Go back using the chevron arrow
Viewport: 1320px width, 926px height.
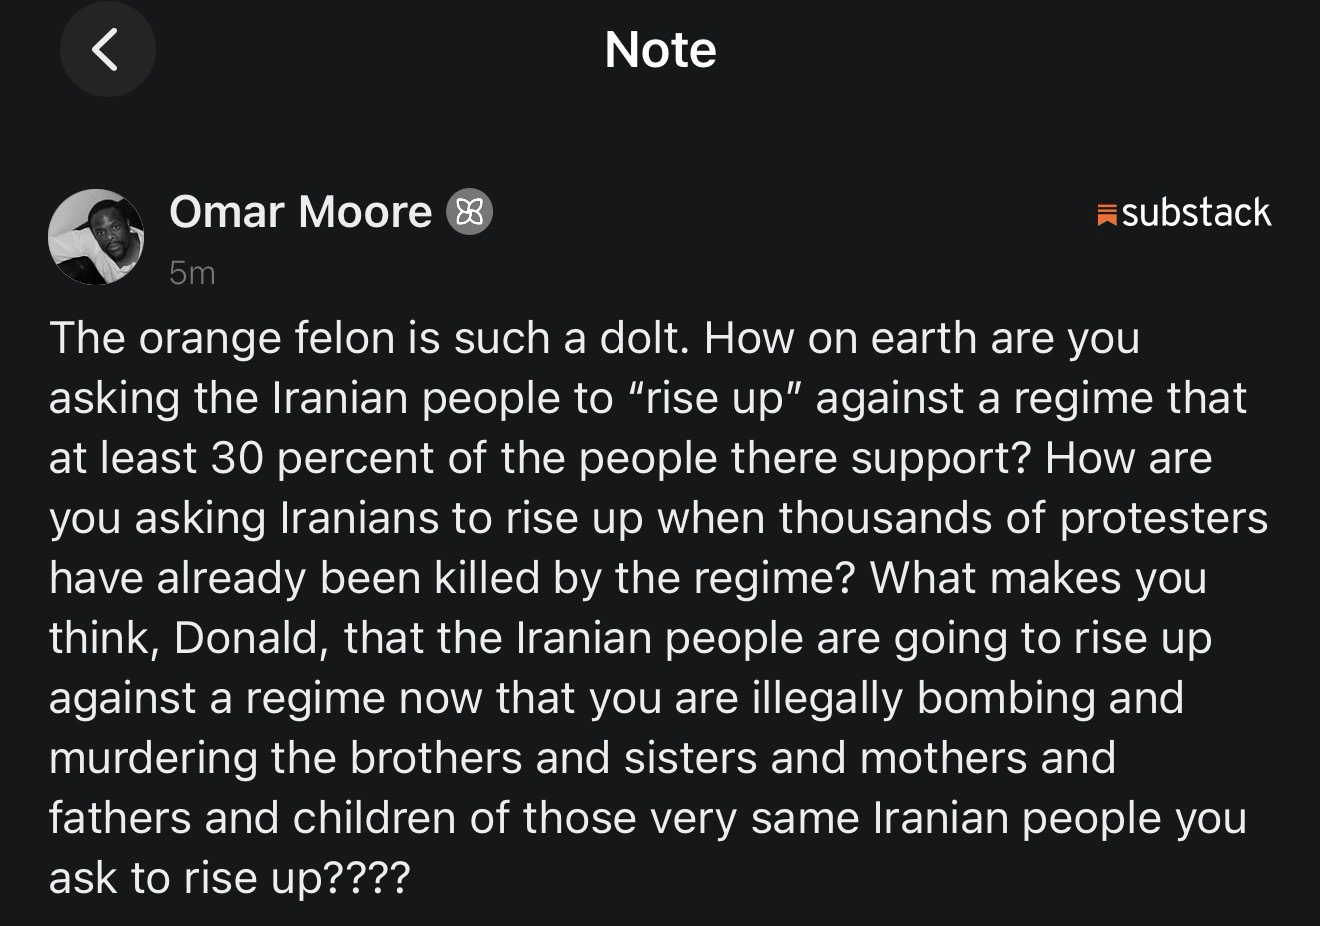pyautogui.click(x=107, y=49)
